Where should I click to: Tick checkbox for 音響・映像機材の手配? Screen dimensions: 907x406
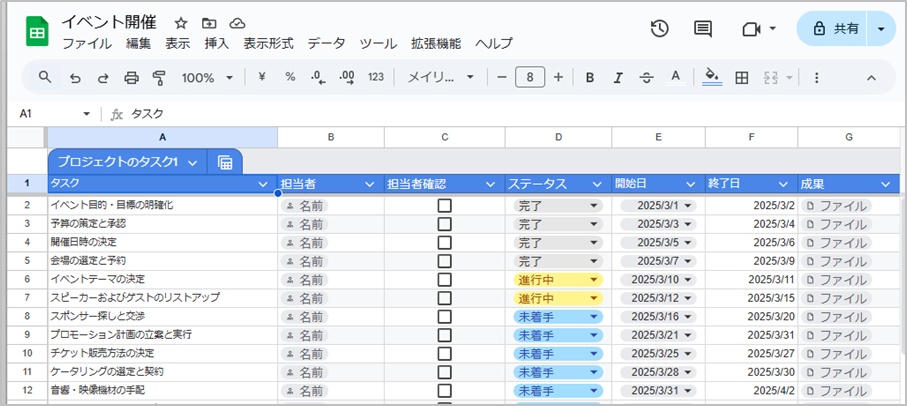point(444,390)
